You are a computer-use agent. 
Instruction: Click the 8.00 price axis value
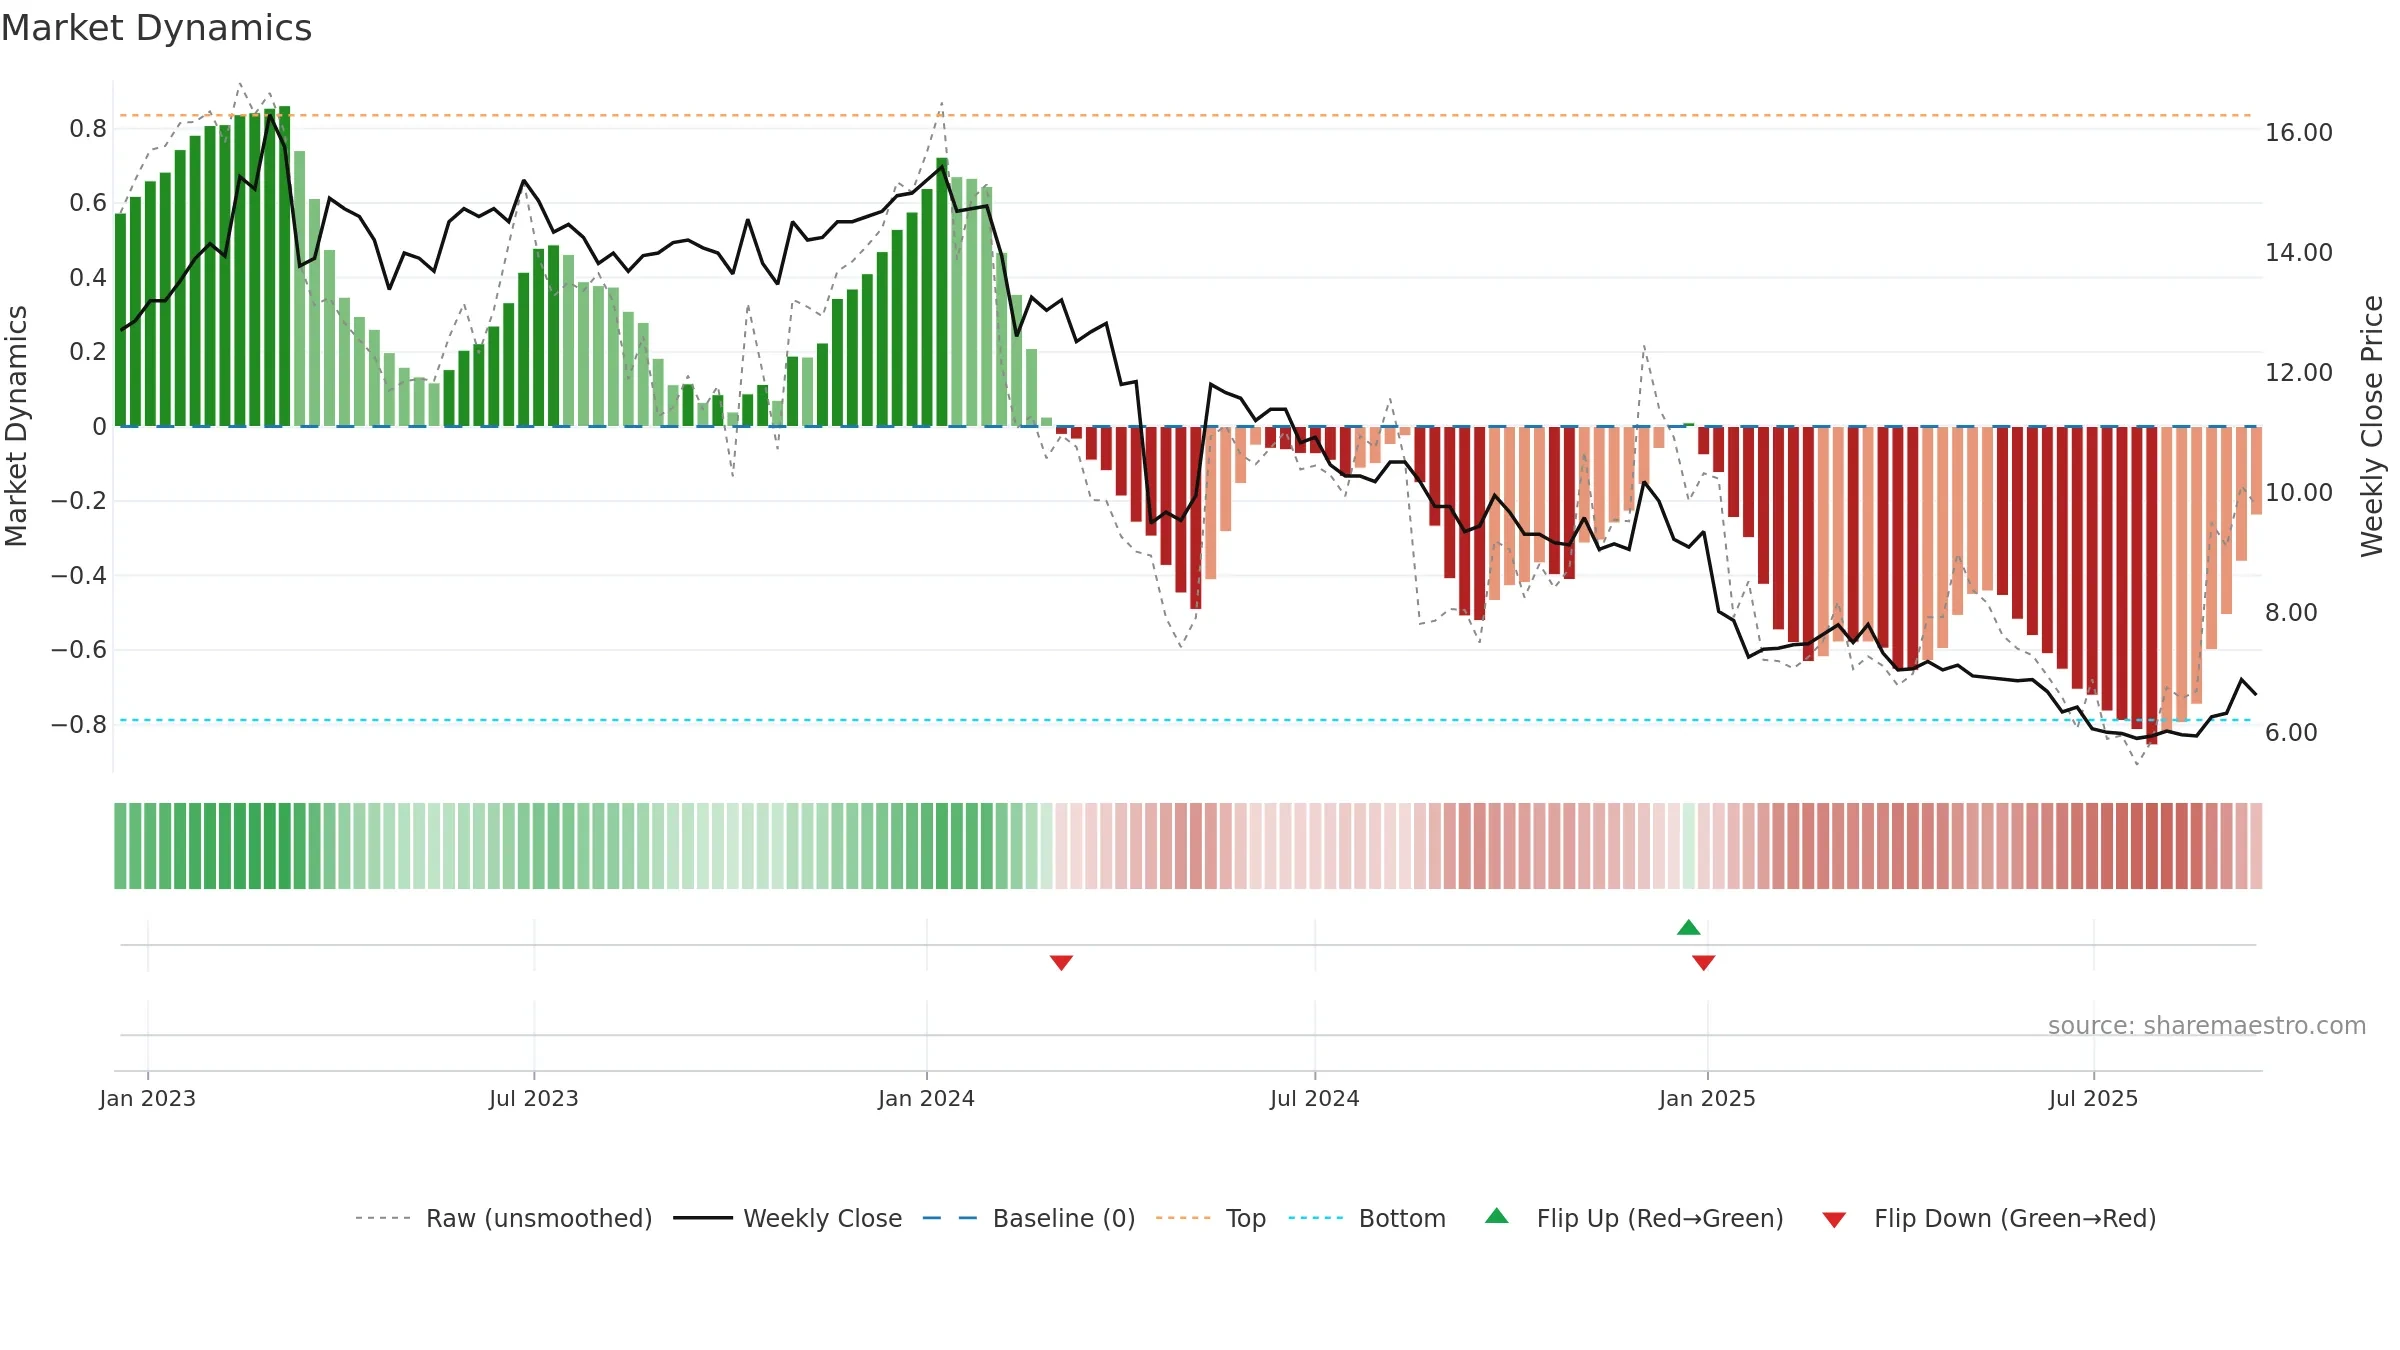coord(2291,612)
